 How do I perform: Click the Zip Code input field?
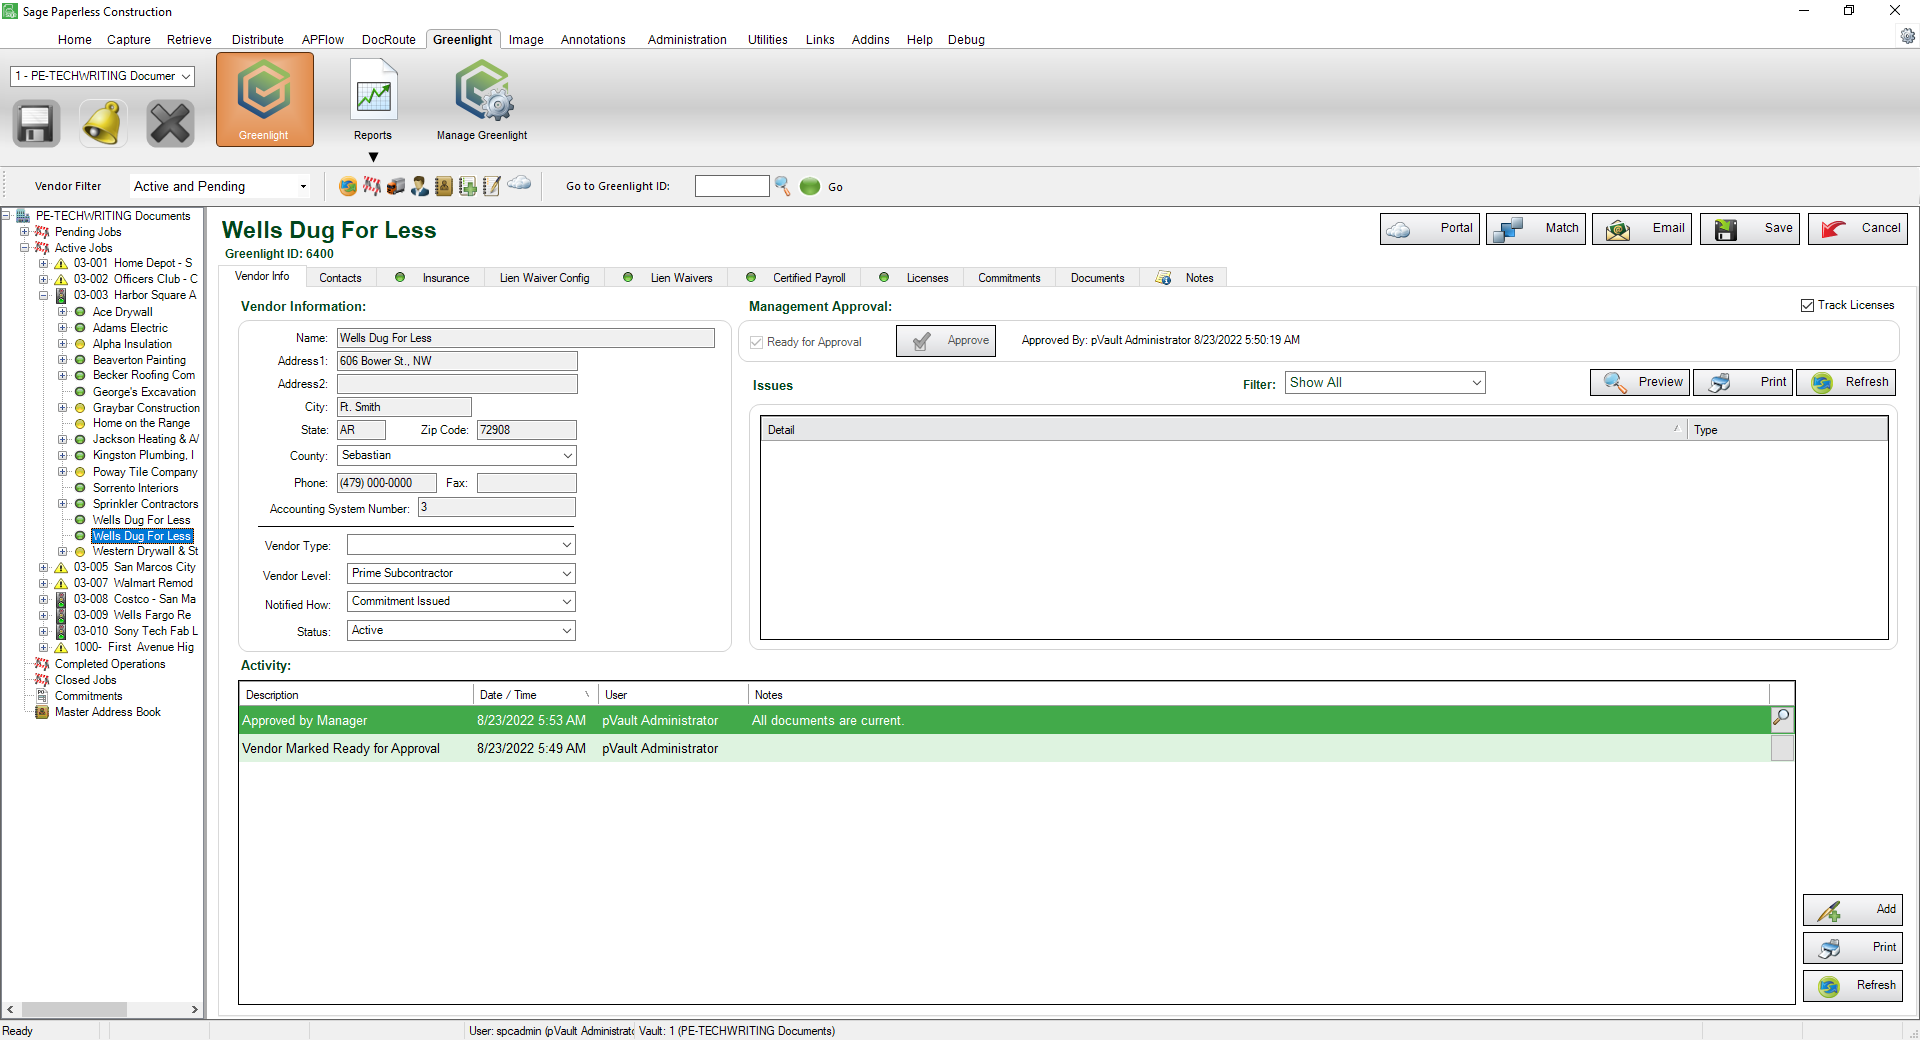click(527, 430)
